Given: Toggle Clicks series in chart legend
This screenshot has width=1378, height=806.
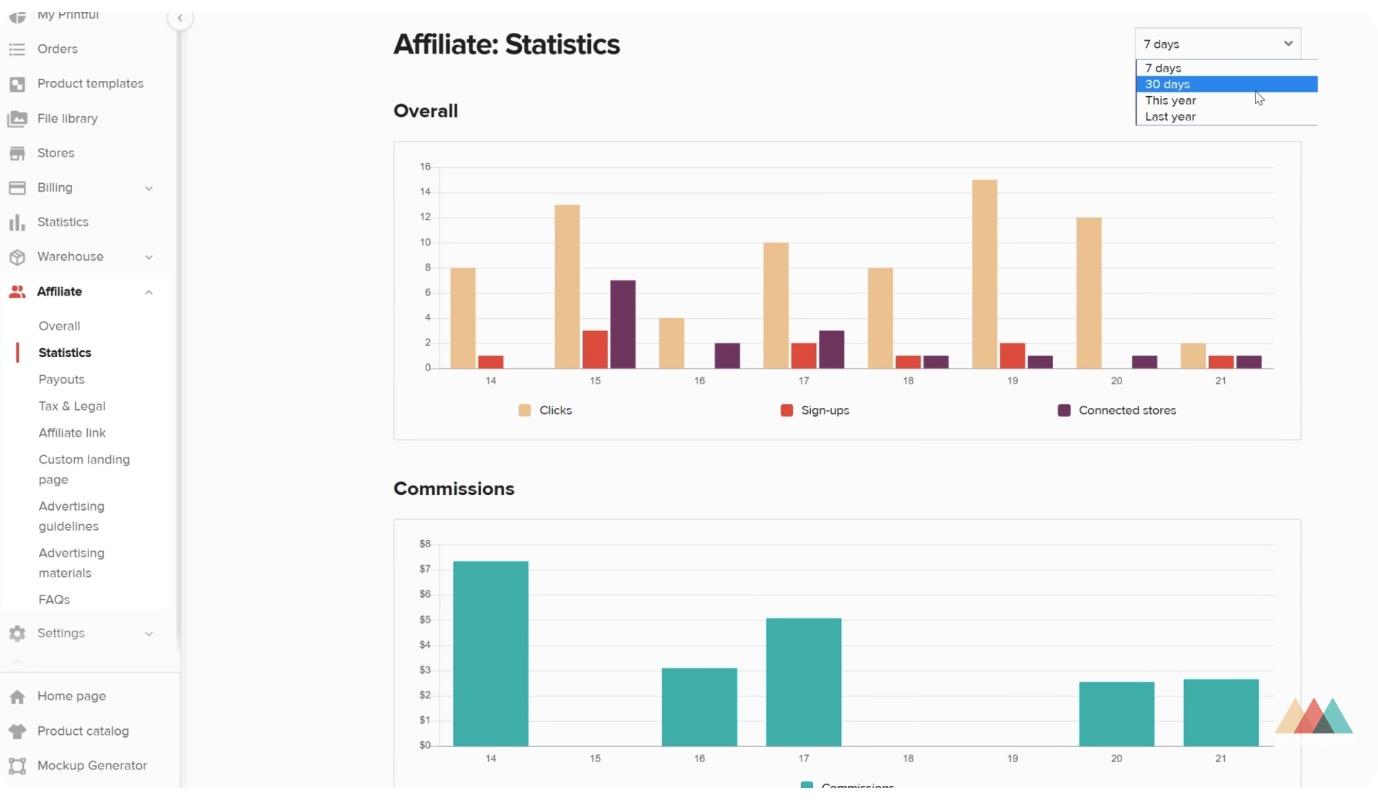Looking at the screenshot, I should click(x=545, y=410).
